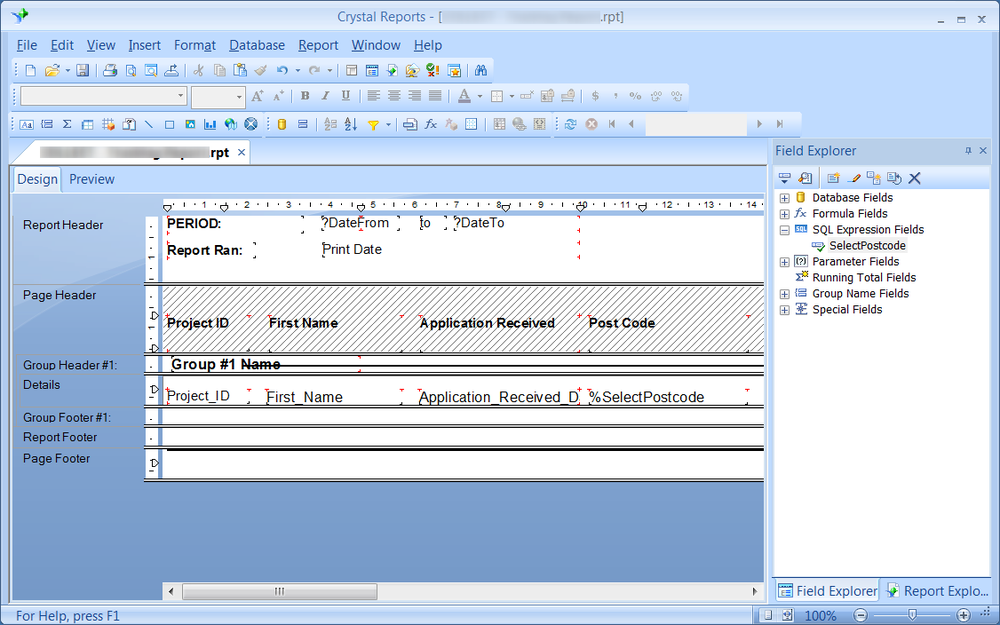
Task: Click the zoom in plus button
Action: tap(963, 615)
